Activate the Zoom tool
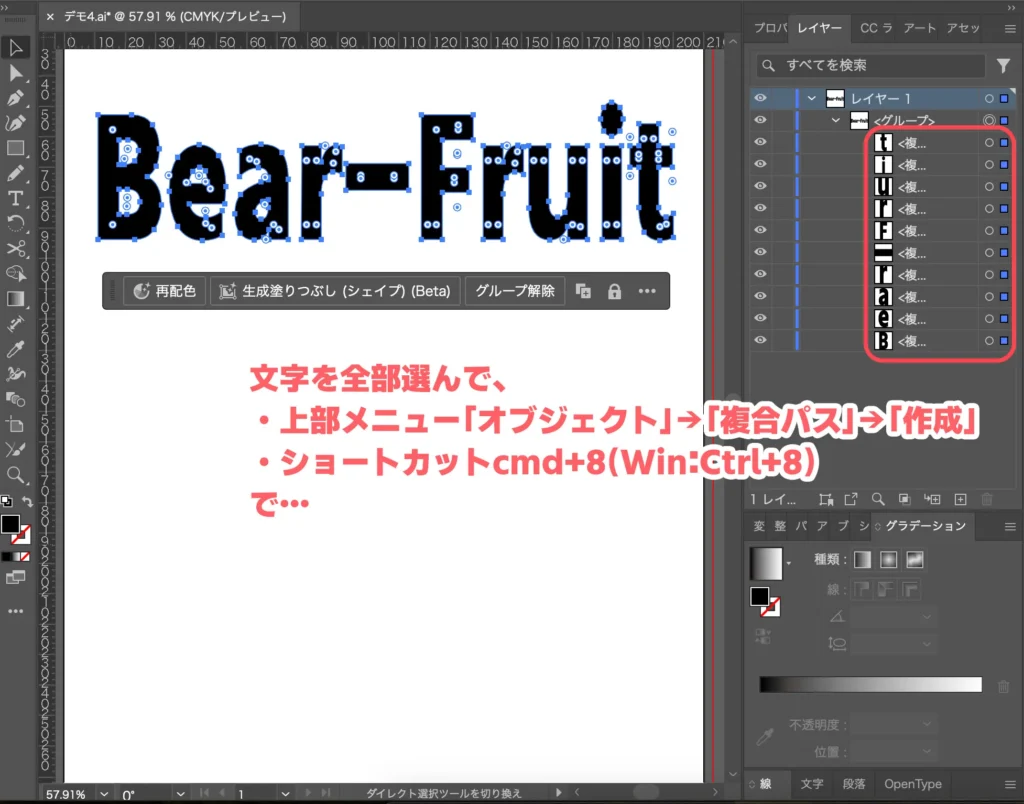Screen dimensions: 1024x804 pyautogui.click(x=16, y=474)
